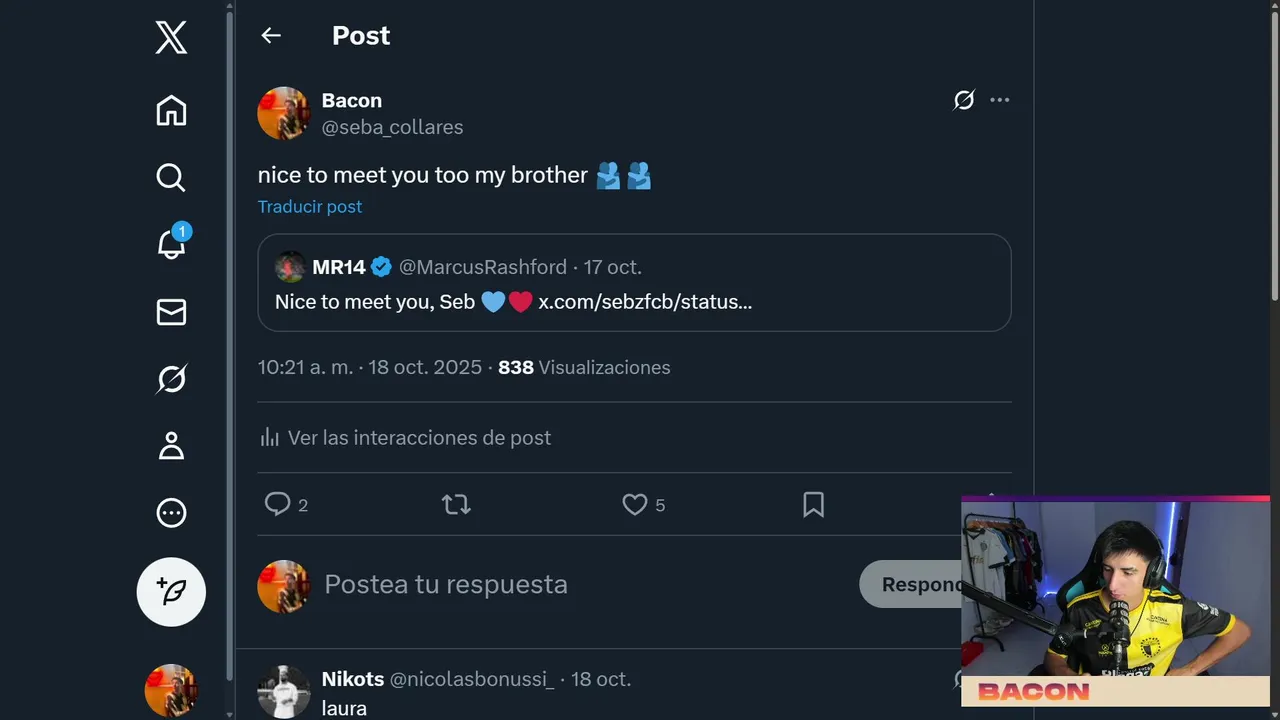Click the @seba_collares handle
Viewport: 1280px width, 720px height.
392,127
